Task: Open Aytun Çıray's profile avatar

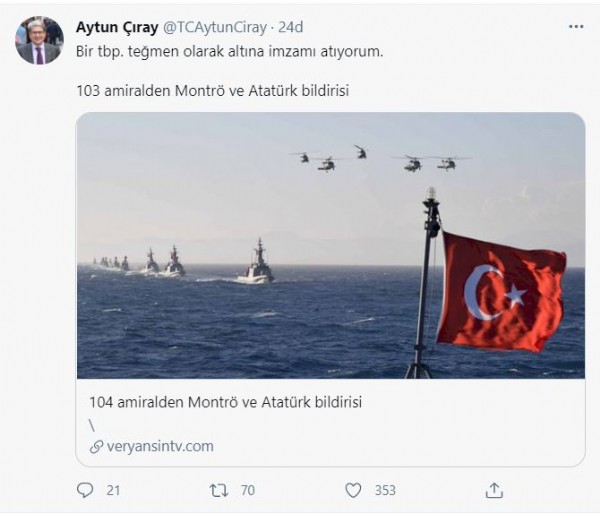Action: (x=39, y=40)
